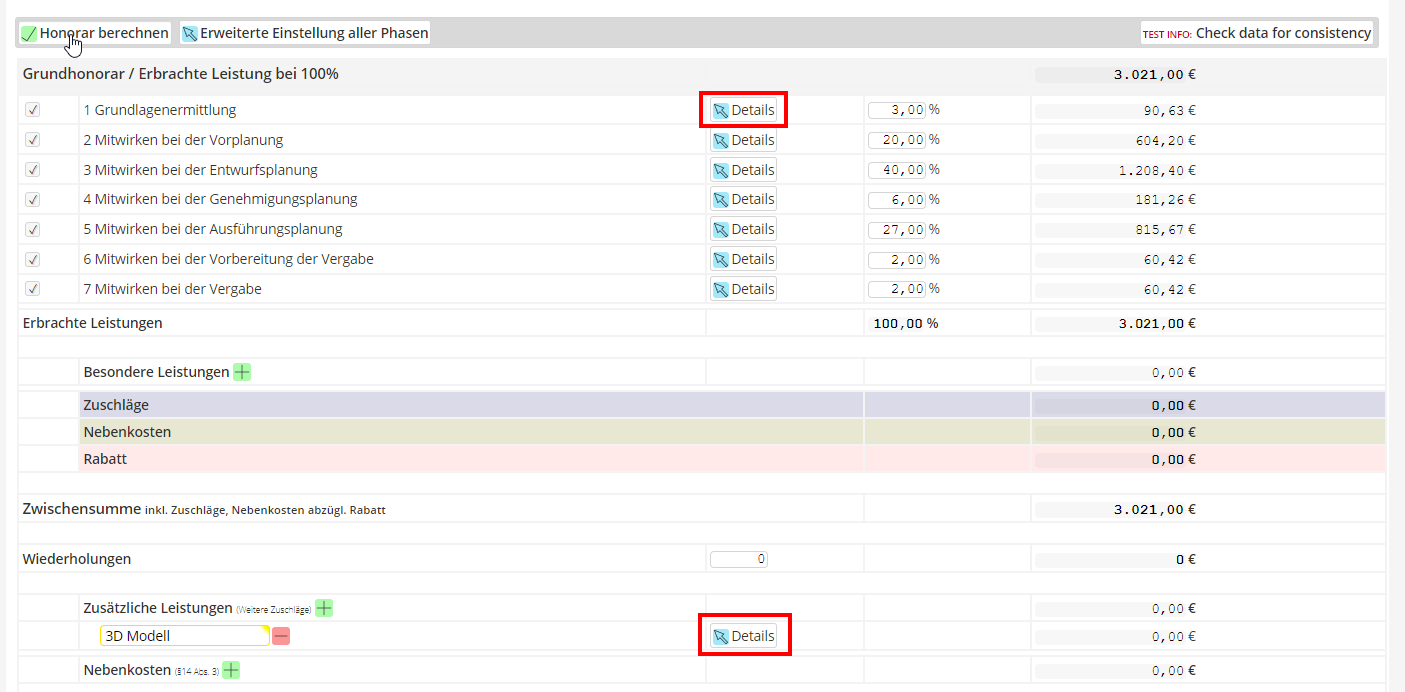
Task: Expand Details for 2 Mitwirken bei der Vorplanung
Action: 743,140
